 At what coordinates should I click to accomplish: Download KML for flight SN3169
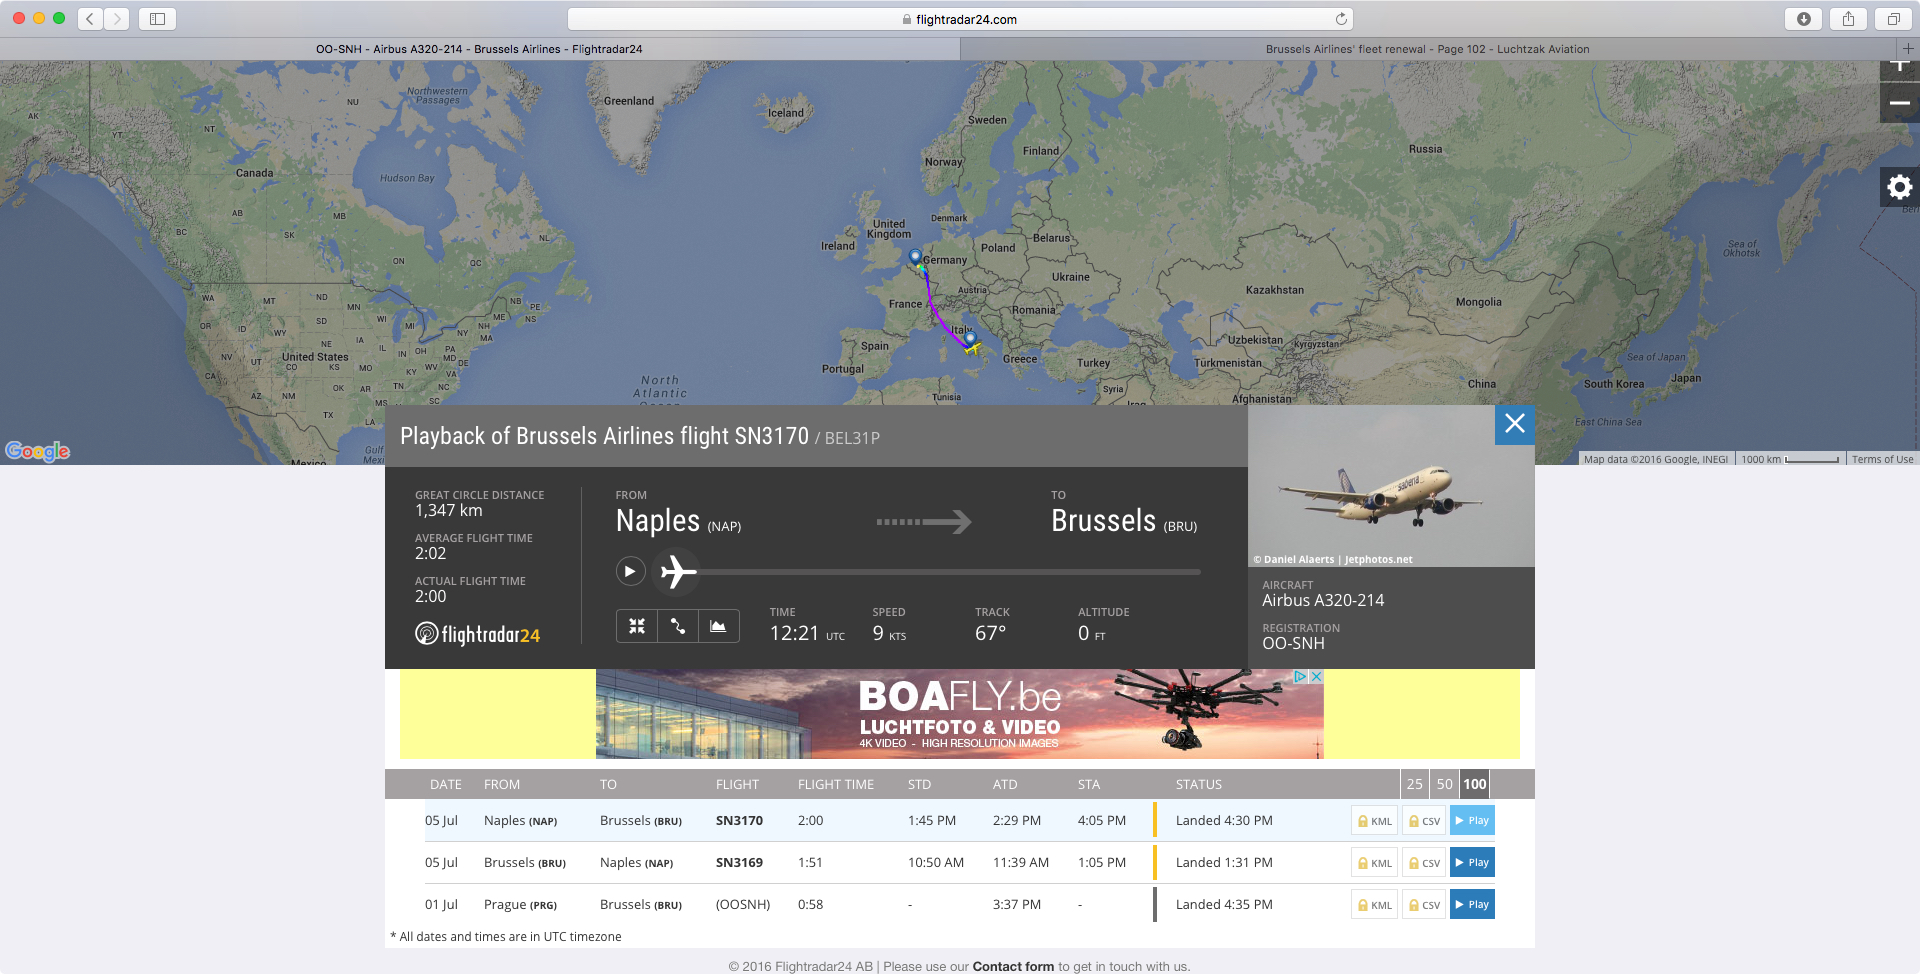[x=1374, y=863]
